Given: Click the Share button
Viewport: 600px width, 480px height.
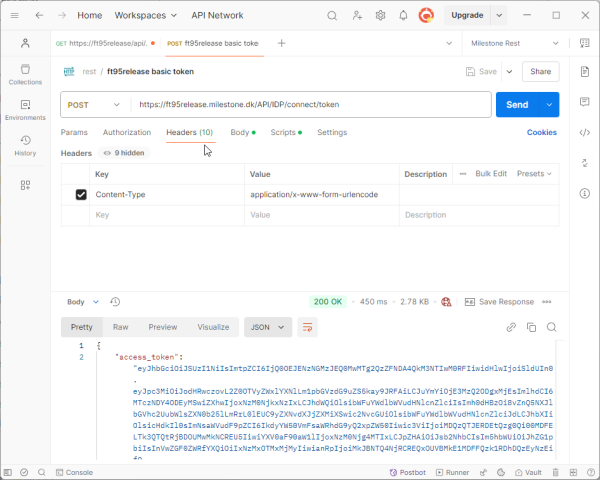Looking at the screenshot, I should coord(540,72).
